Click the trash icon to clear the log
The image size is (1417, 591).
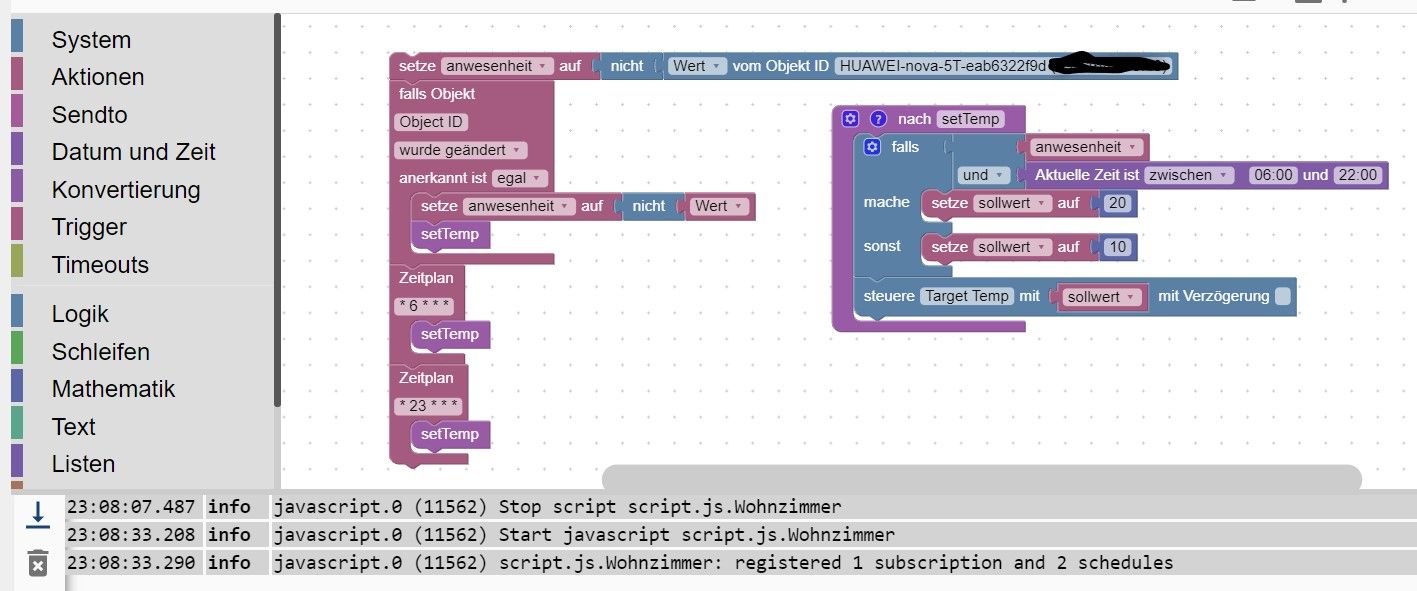(37, 562)
